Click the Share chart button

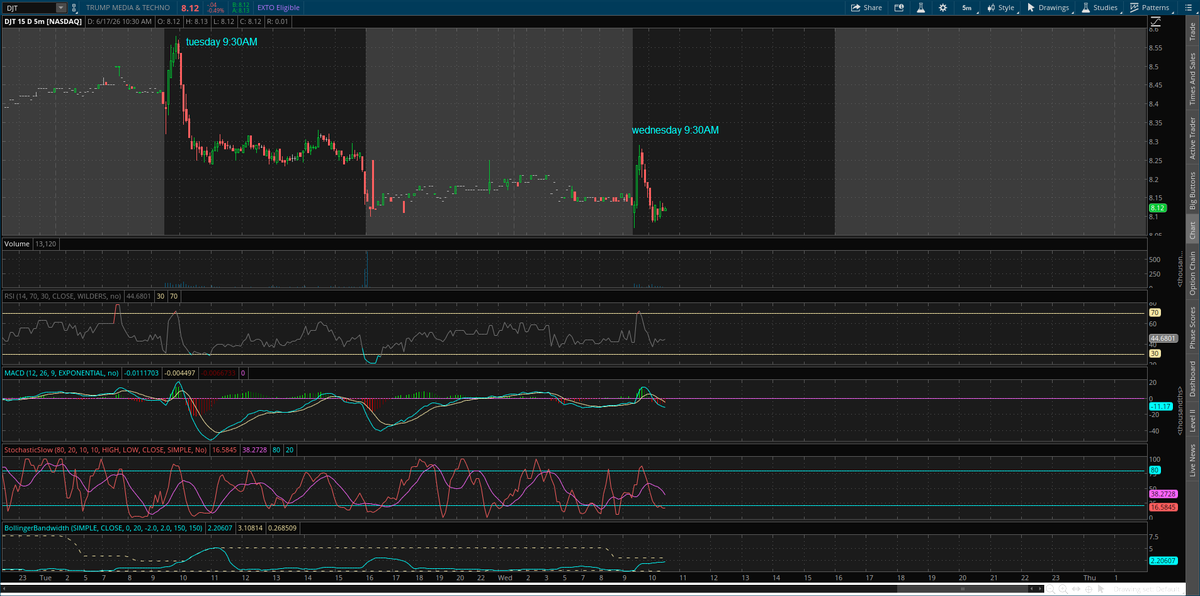click(x=866, y=7)
